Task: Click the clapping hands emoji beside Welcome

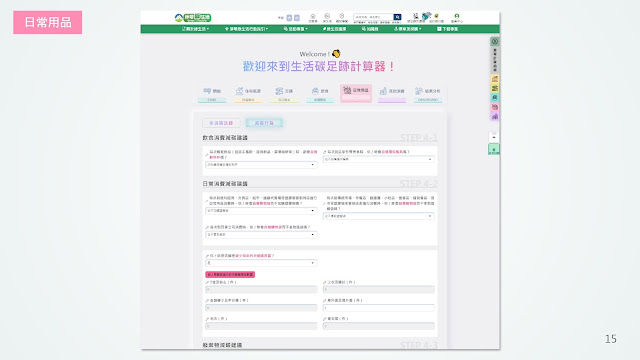Action: point(336,53)
